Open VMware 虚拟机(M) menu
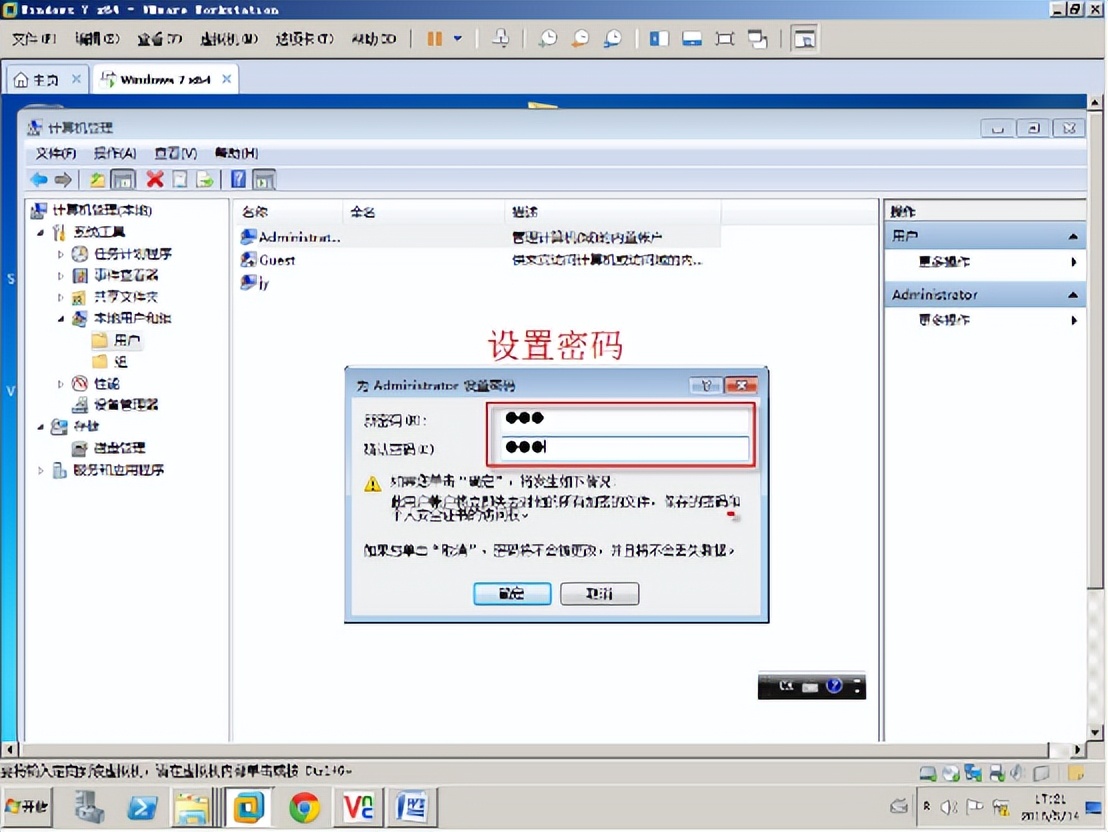 pyautogui.click(x=229, y=39)
